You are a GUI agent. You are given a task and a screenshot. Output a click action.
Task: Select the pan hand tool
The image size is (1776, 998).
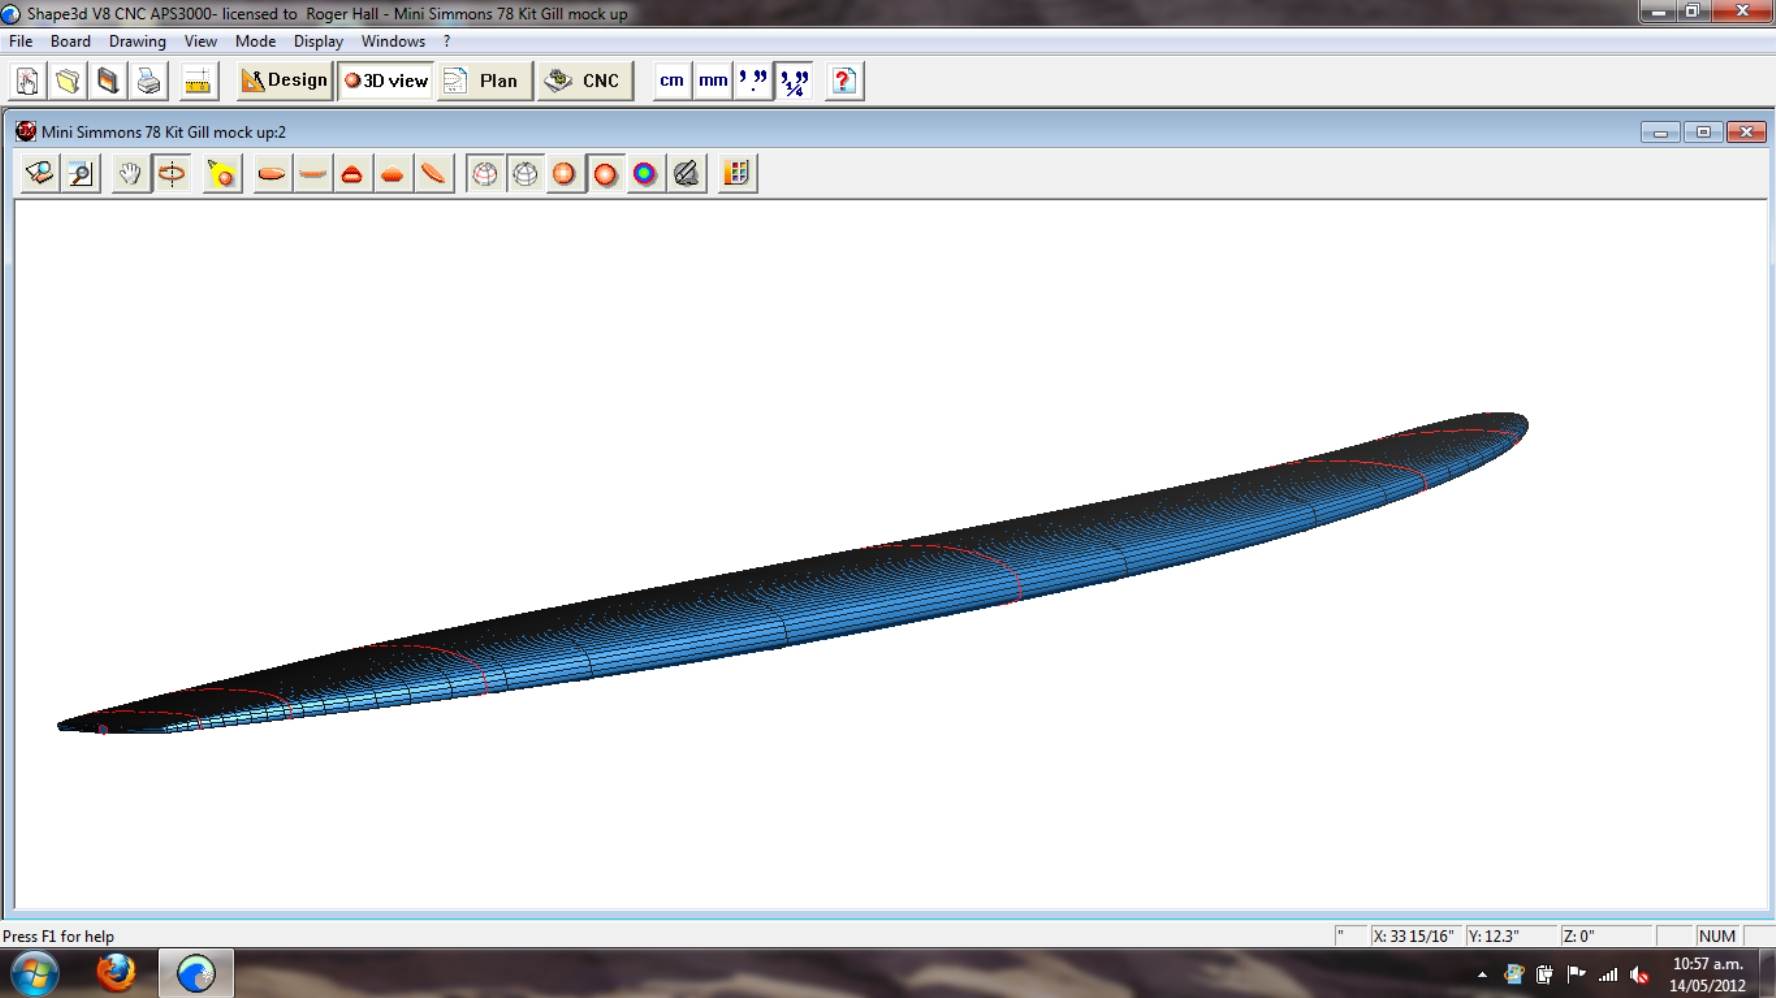[x=130, y=174]
